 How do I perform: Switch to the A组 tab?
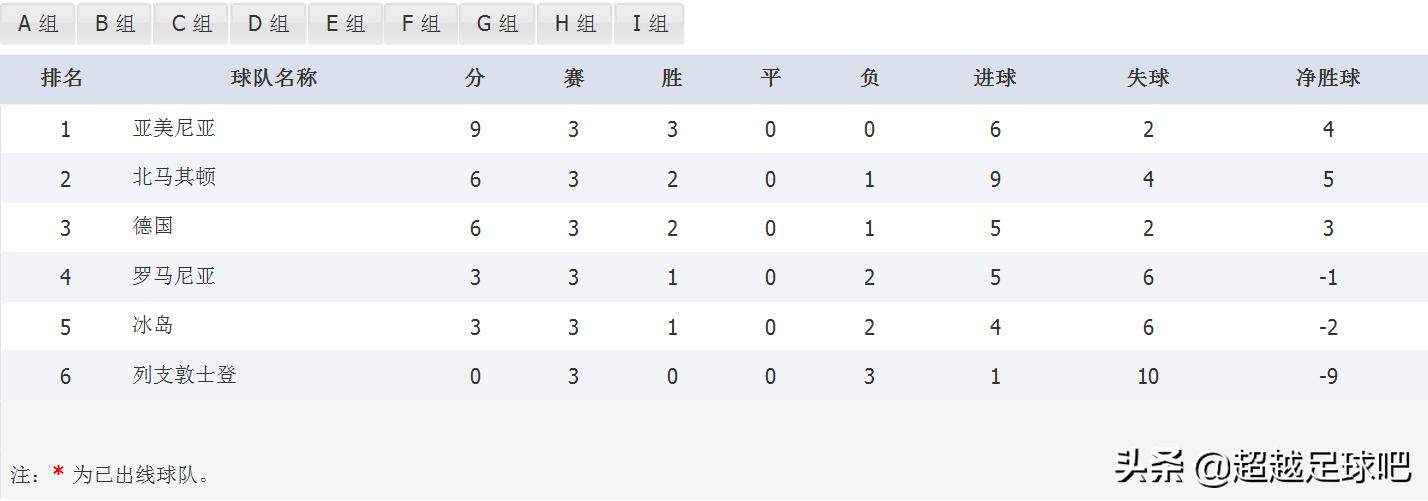pos(38,24)
